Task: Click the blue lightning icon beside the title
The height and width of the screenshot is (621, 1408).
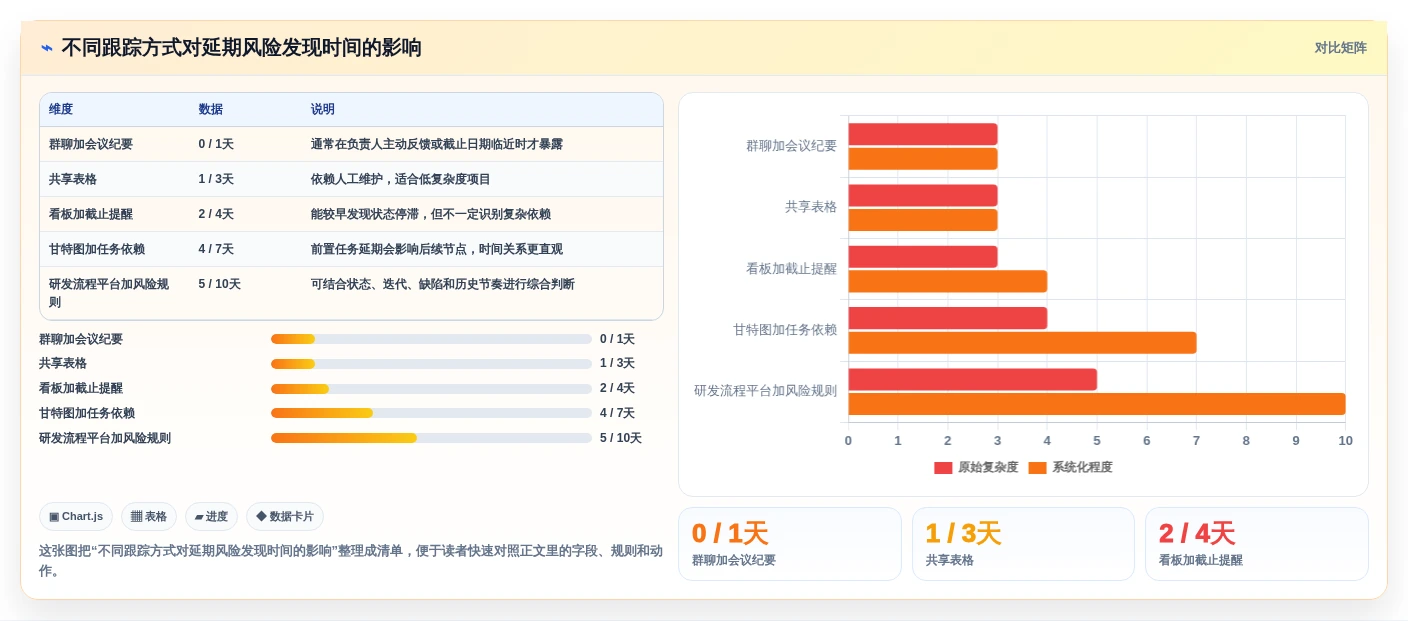Action: [x=47, y=48]
